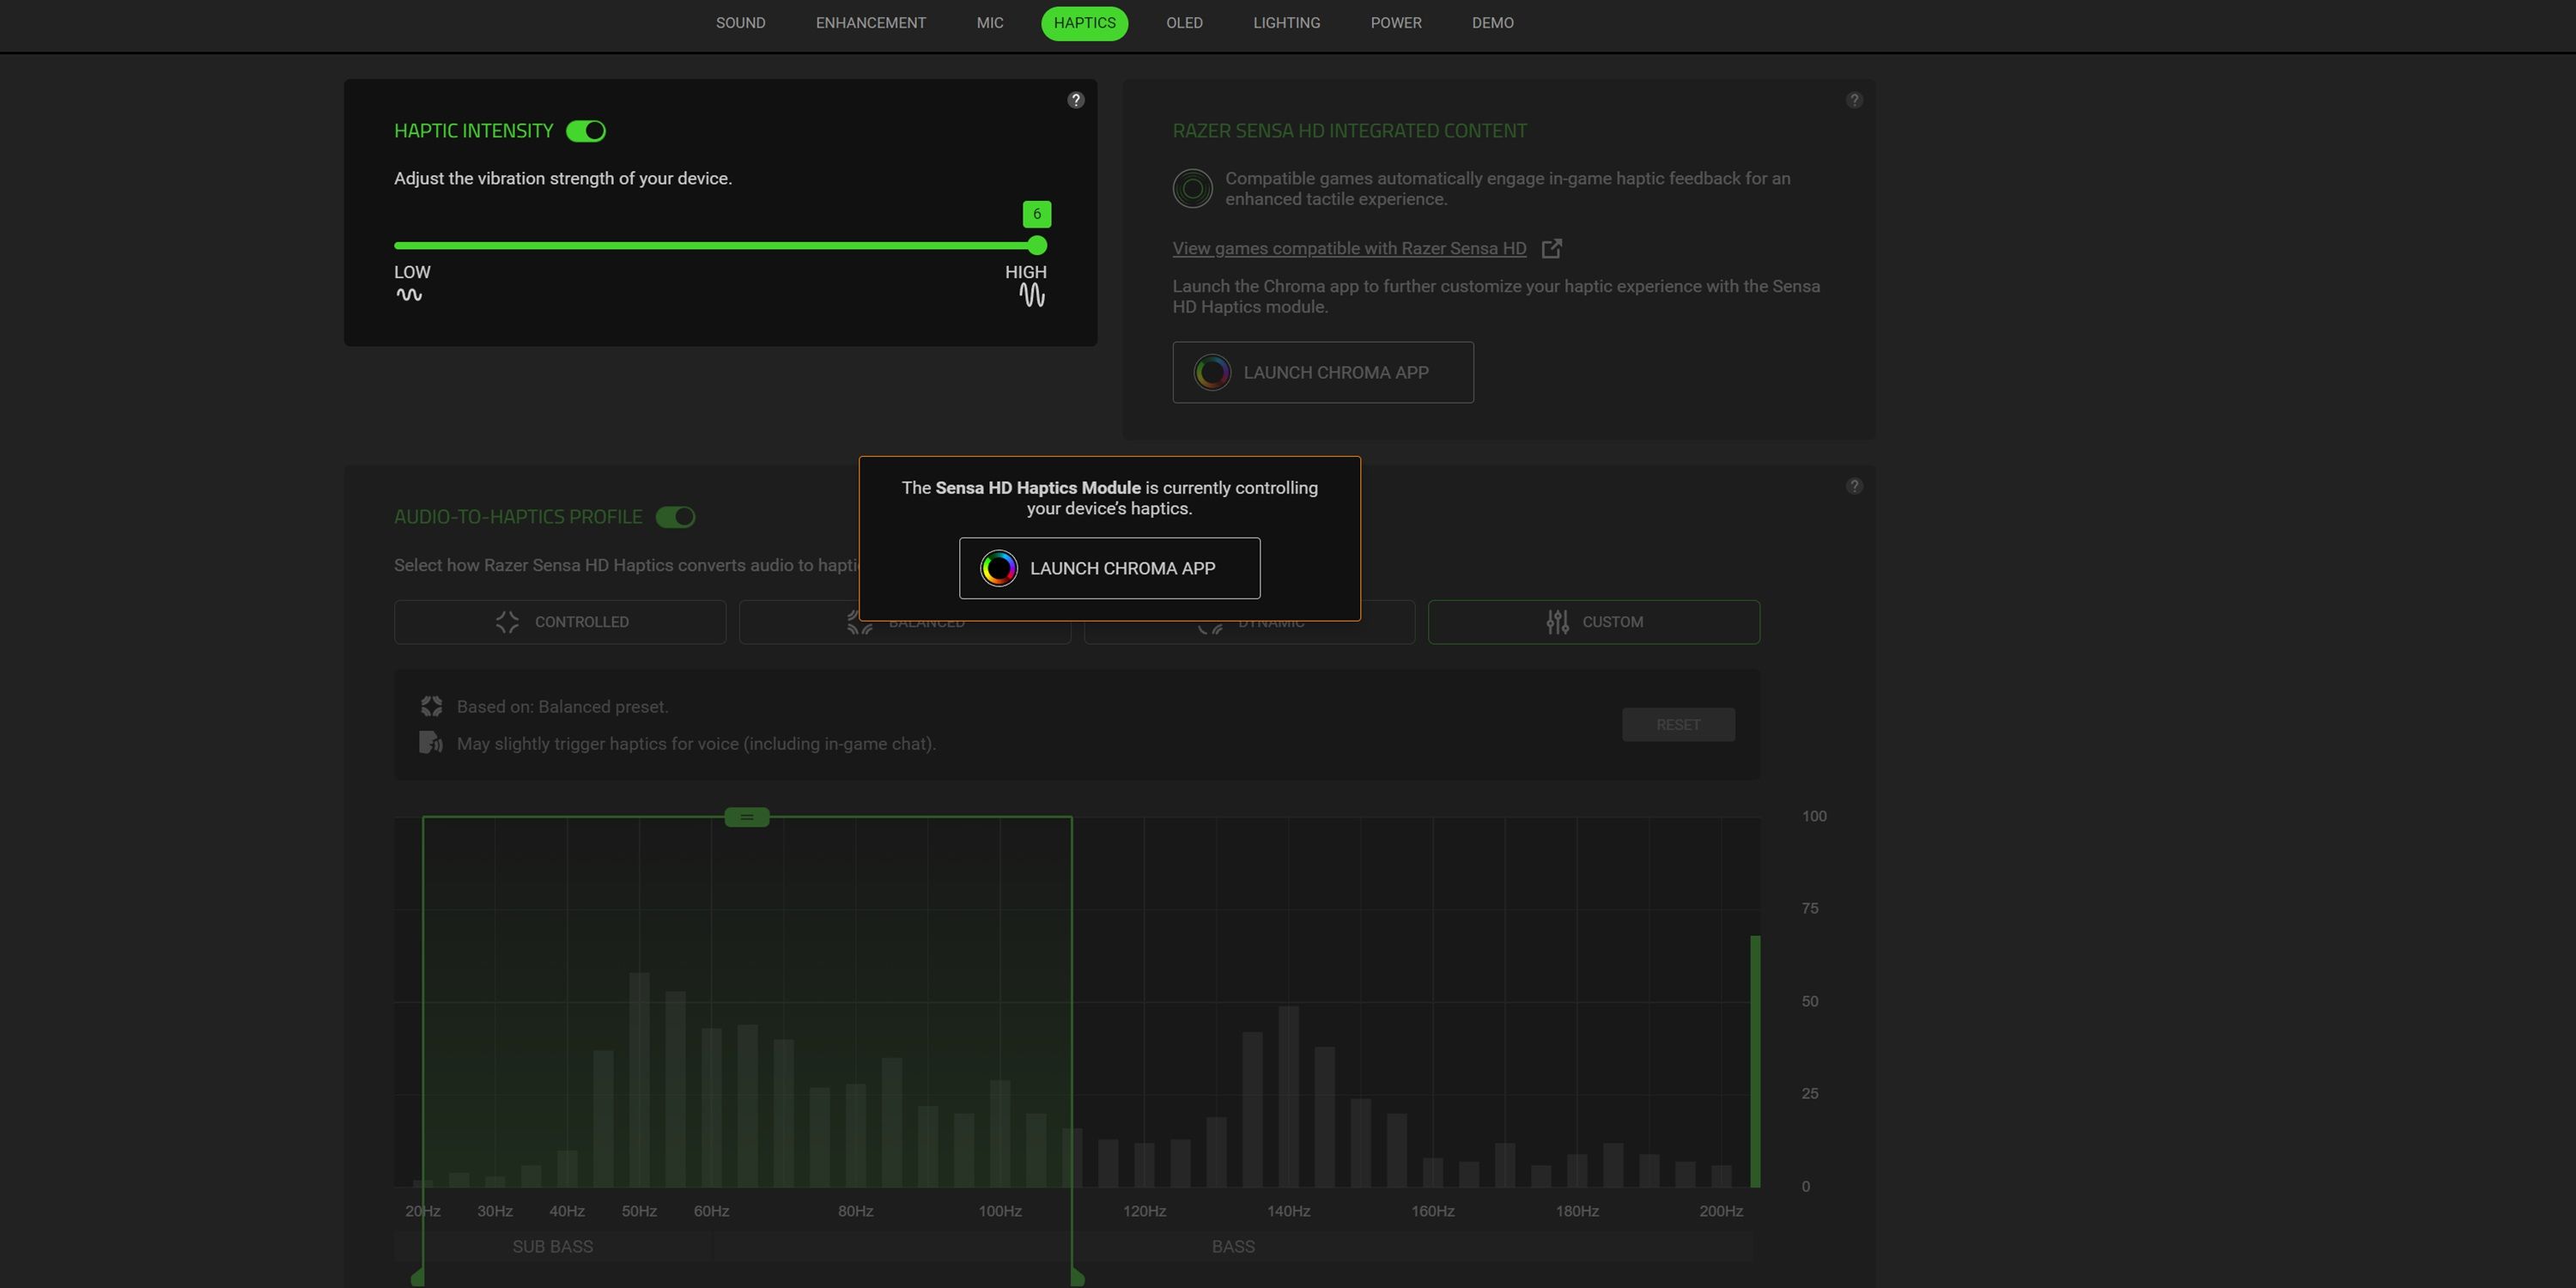Click the high vibration wave icon

coord(1032,295)
